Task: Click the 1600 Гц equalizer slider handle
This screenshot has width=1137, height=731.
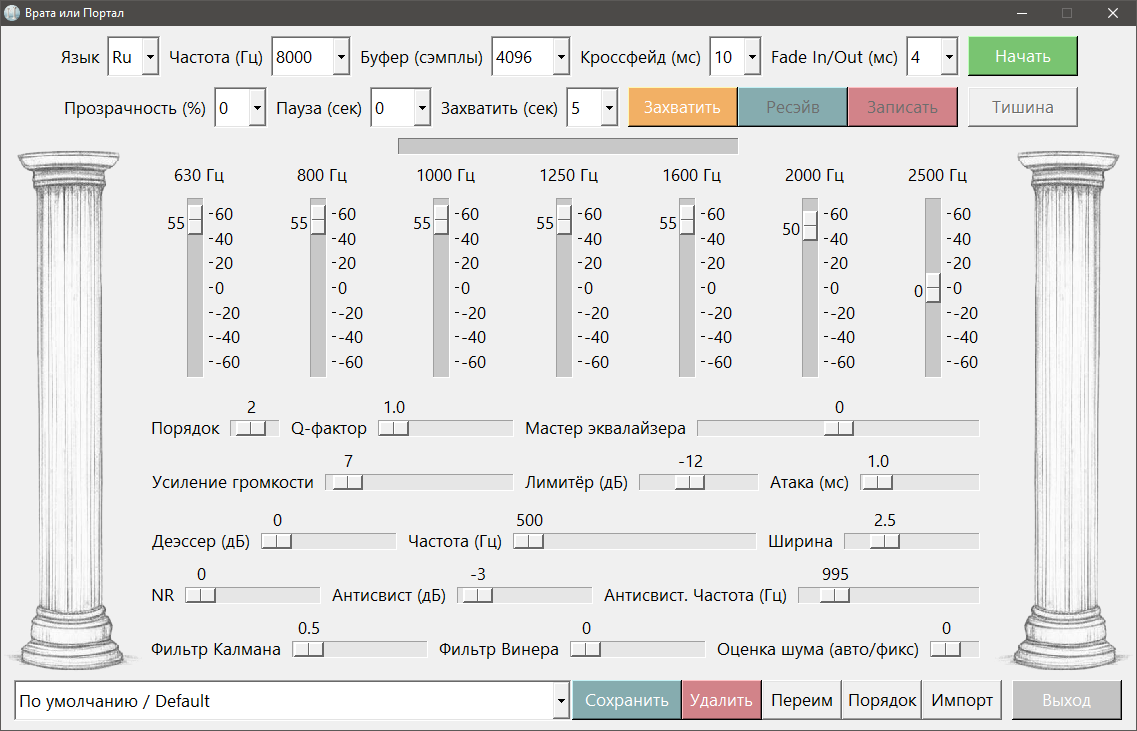Action: click(x=687, y=220)
